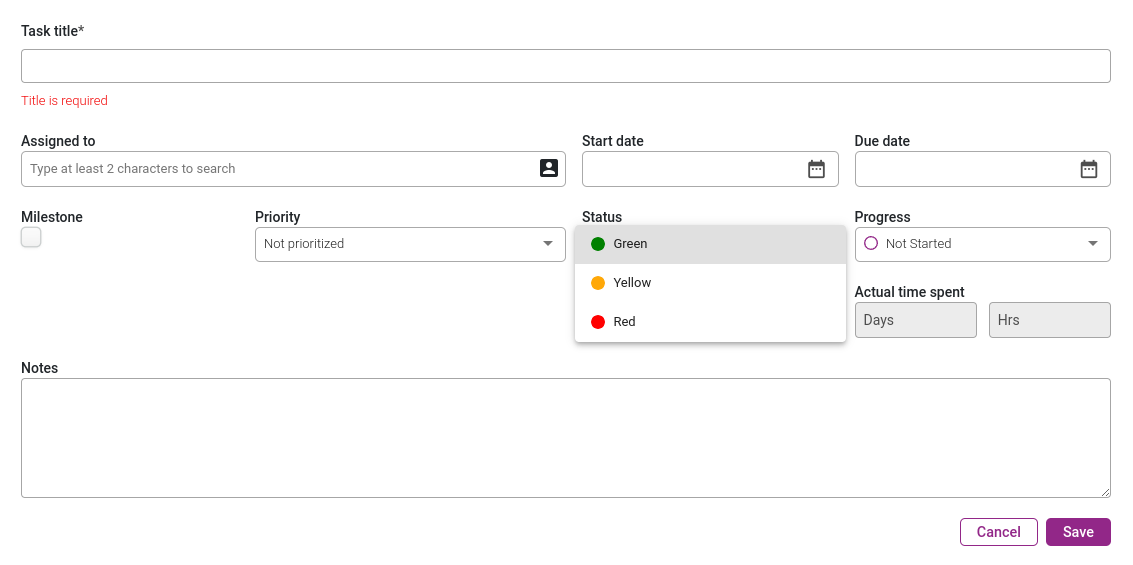Click the Hrs time spent field
1133x565 pixels.
tap(1050, 320)
